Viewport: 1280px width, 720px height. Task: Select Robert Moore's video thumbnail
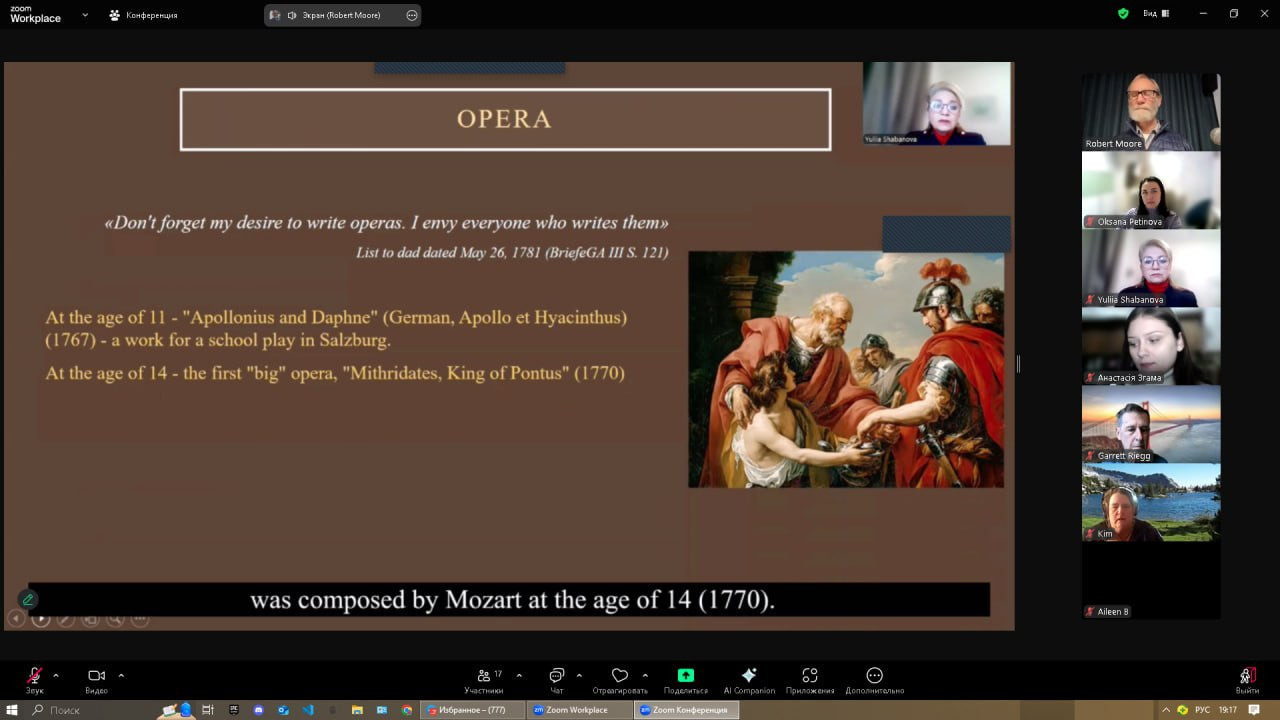click(1151, 111)
